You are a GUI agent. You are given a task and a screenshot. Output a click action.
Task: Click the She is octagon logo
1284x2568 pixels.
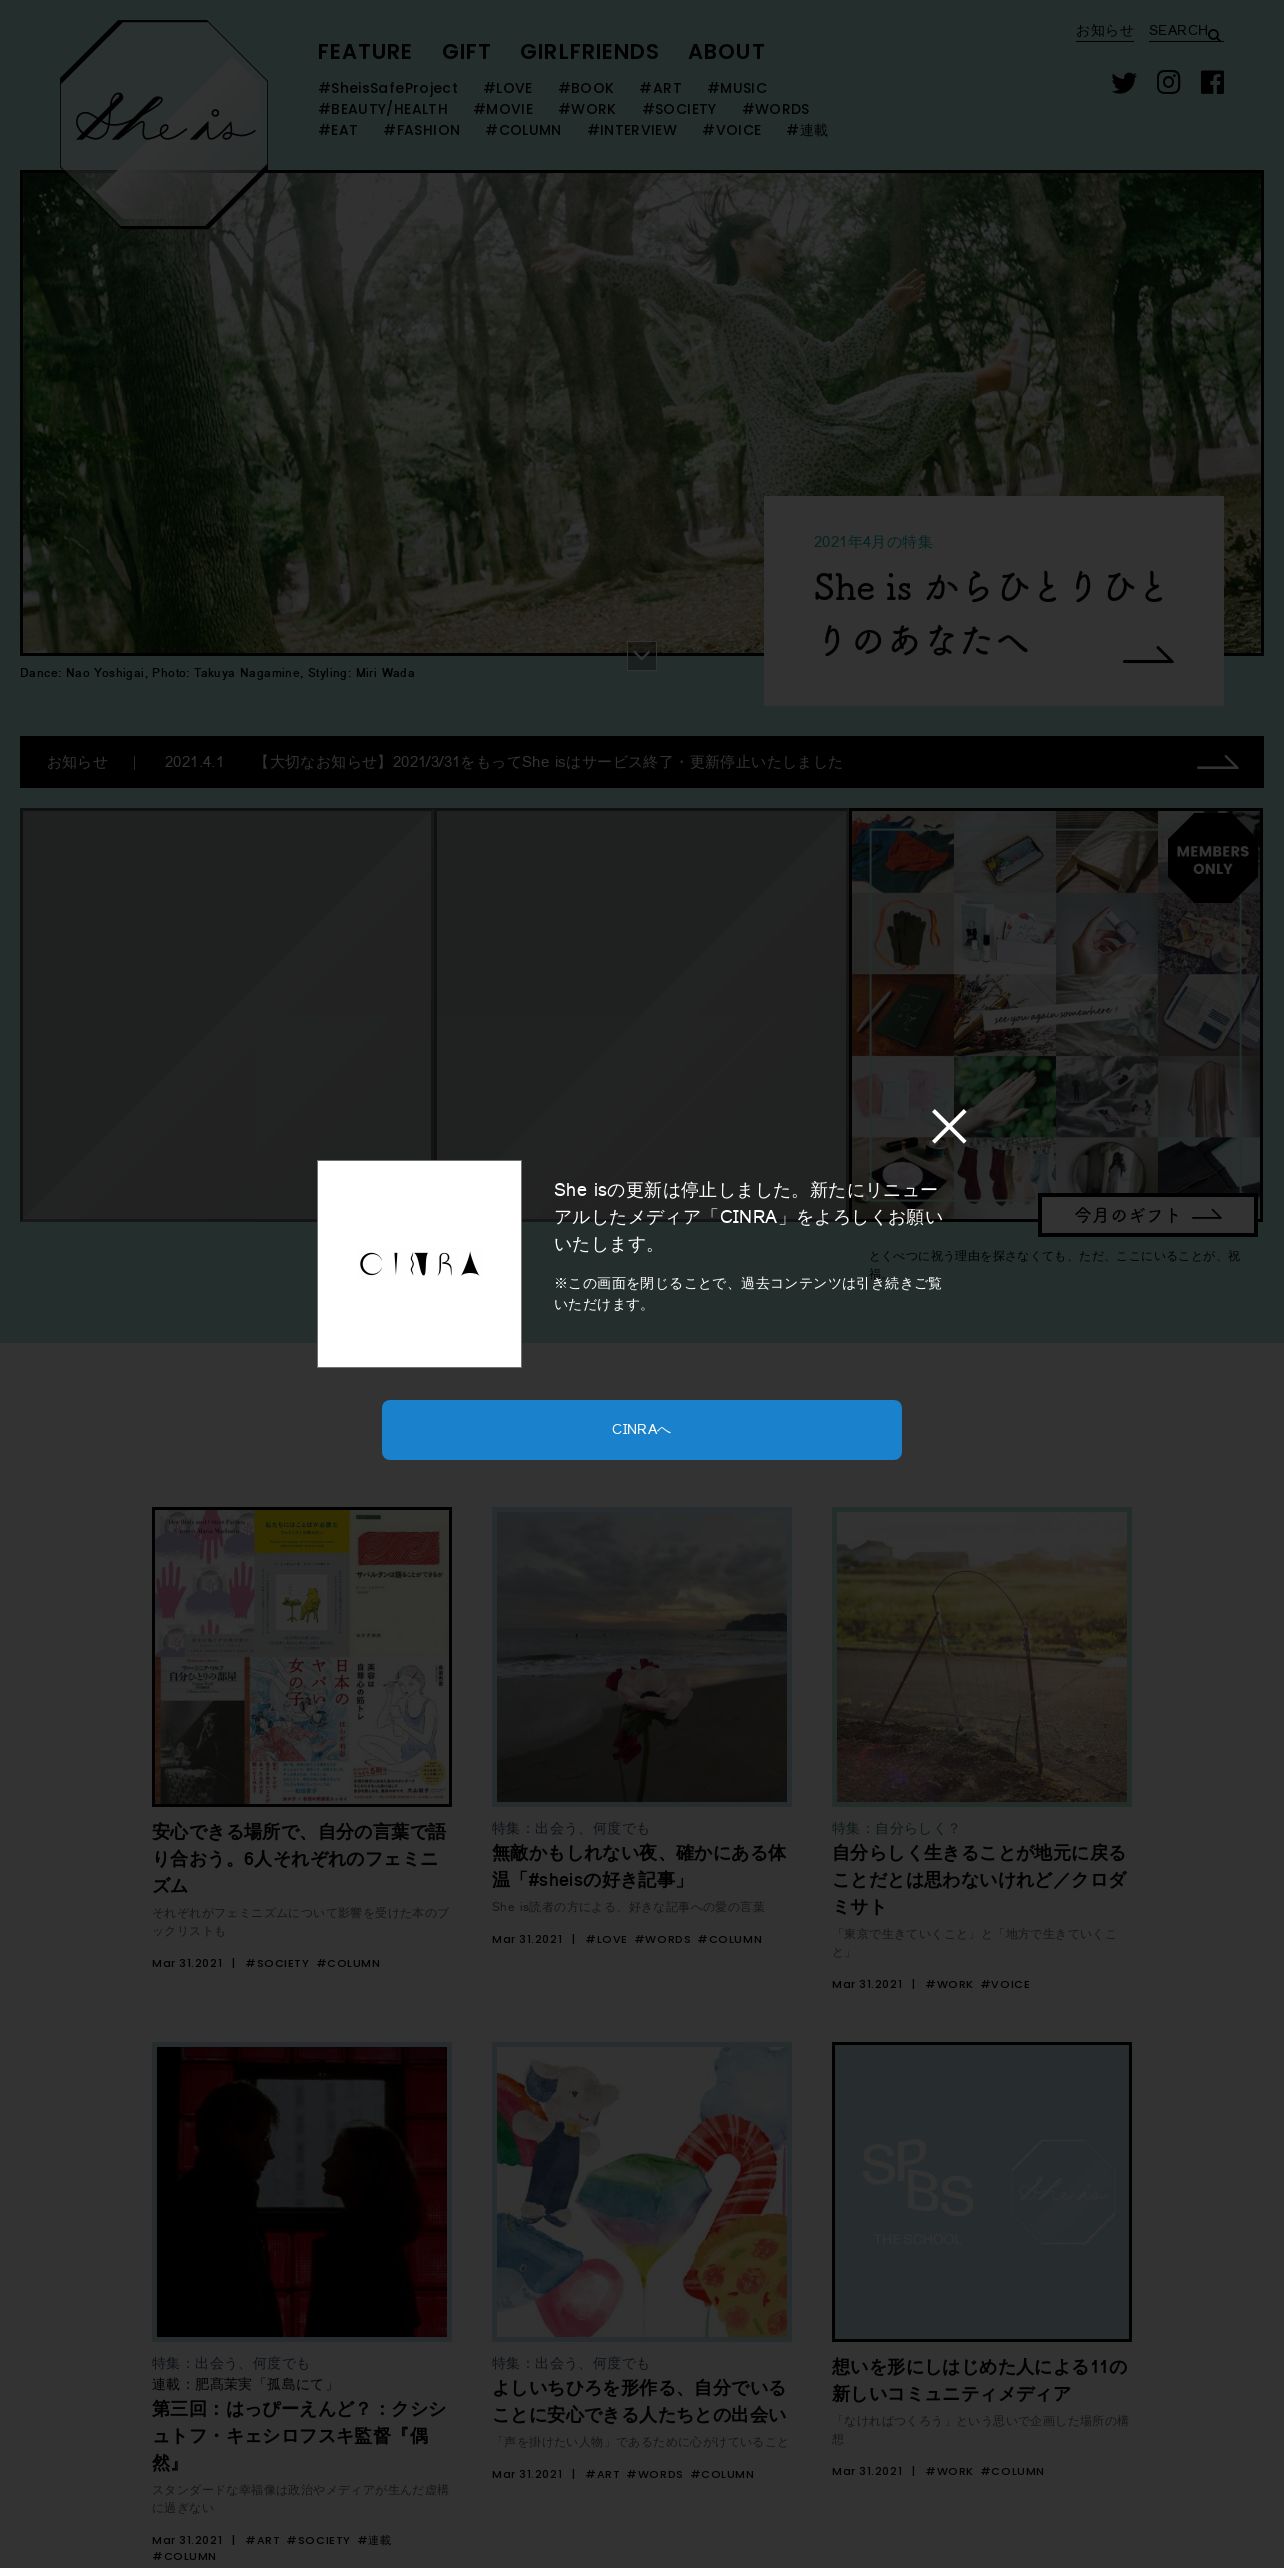click(x=164, y=124)
